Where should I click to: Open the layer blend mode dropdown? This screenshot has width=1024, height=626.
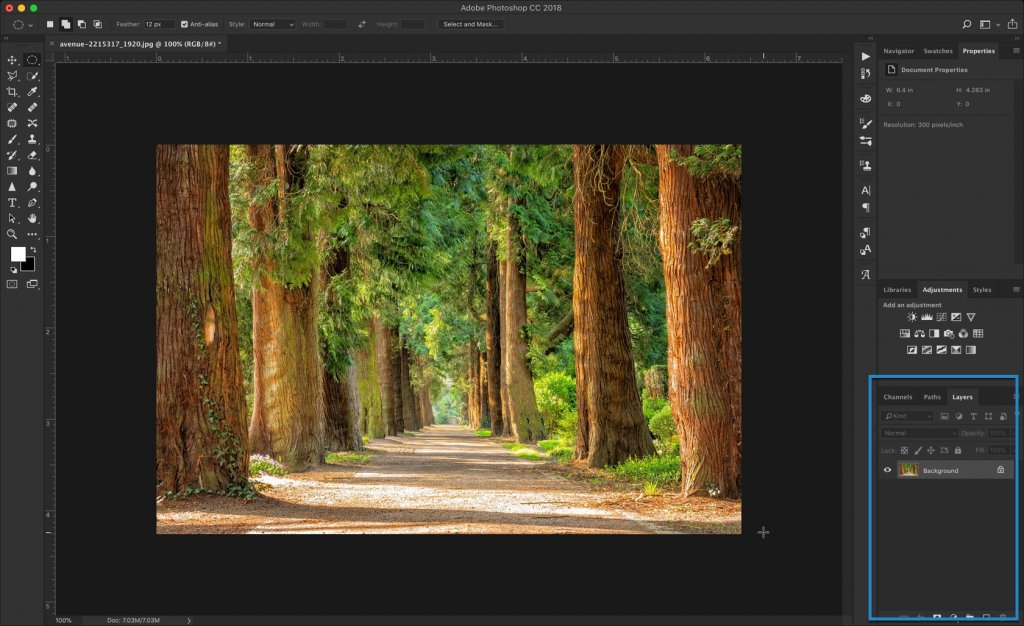coord(917,433)
